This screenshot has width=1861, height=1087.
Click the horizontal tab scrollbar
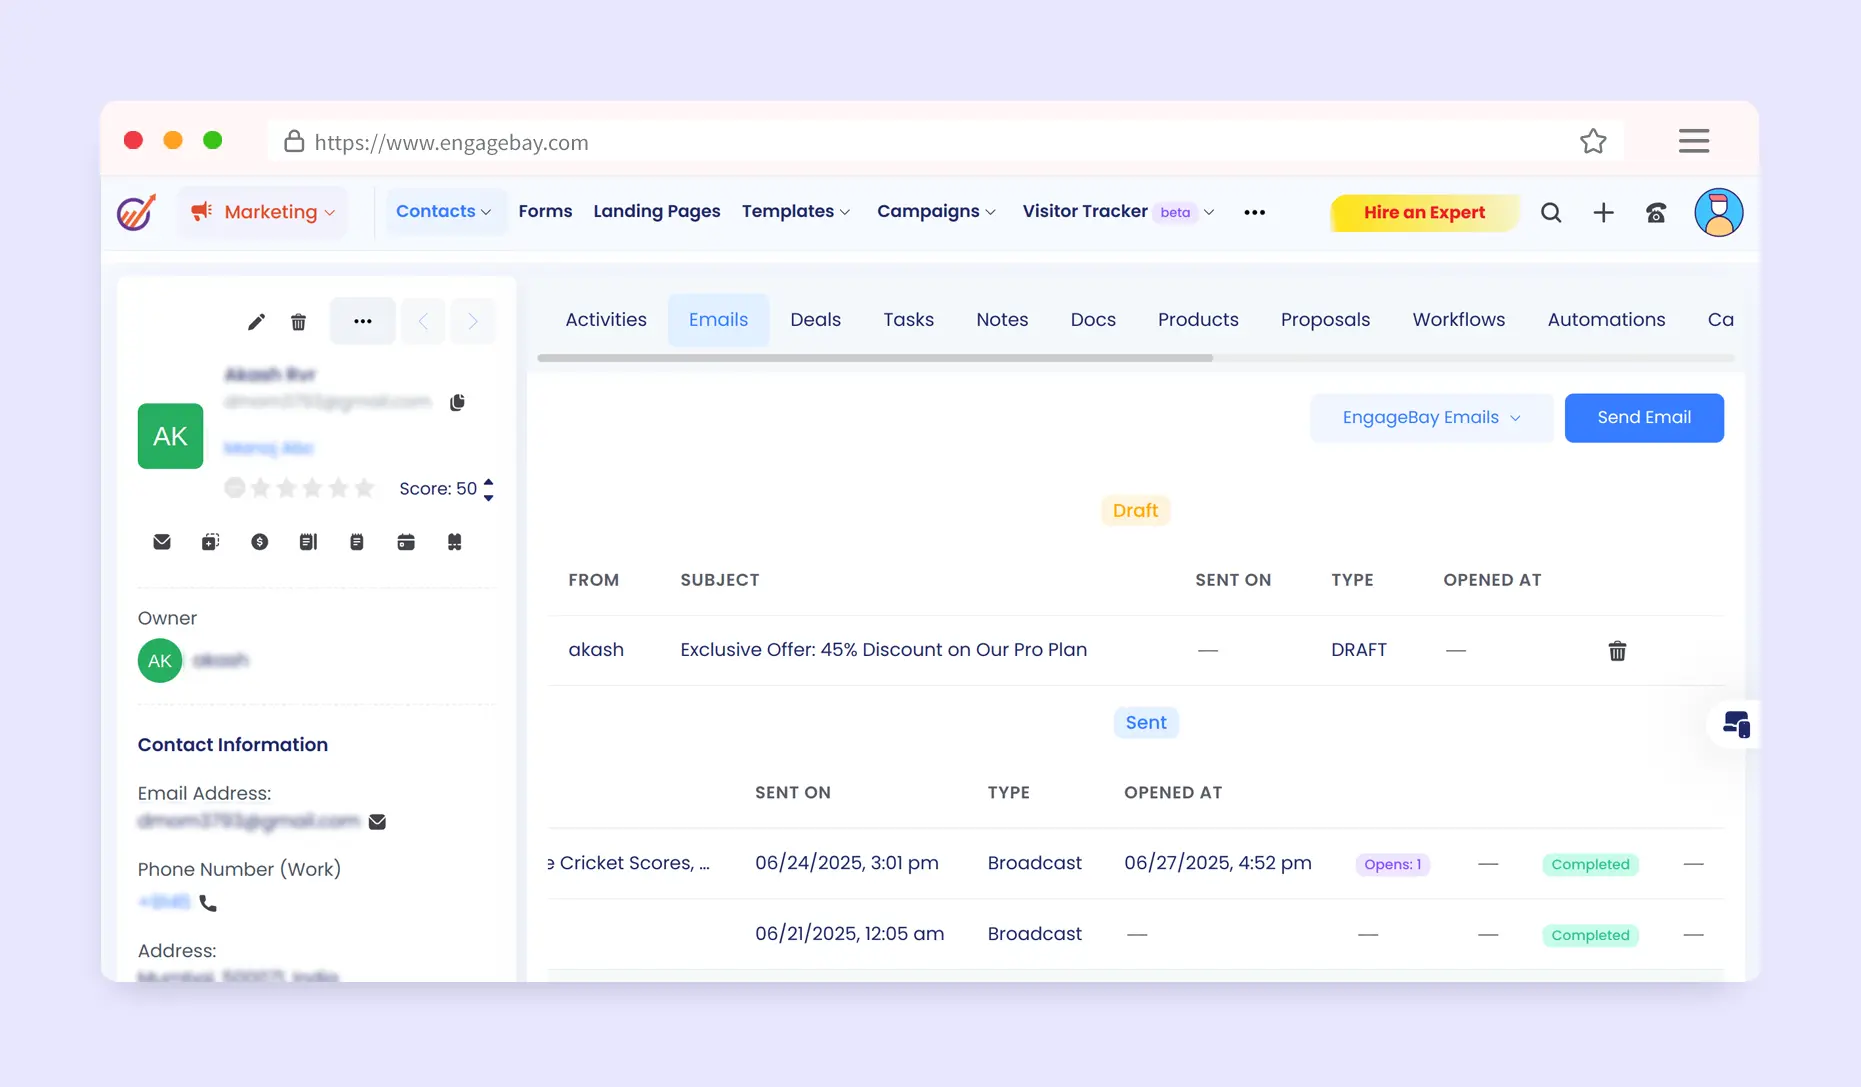[x=875, y=358]
